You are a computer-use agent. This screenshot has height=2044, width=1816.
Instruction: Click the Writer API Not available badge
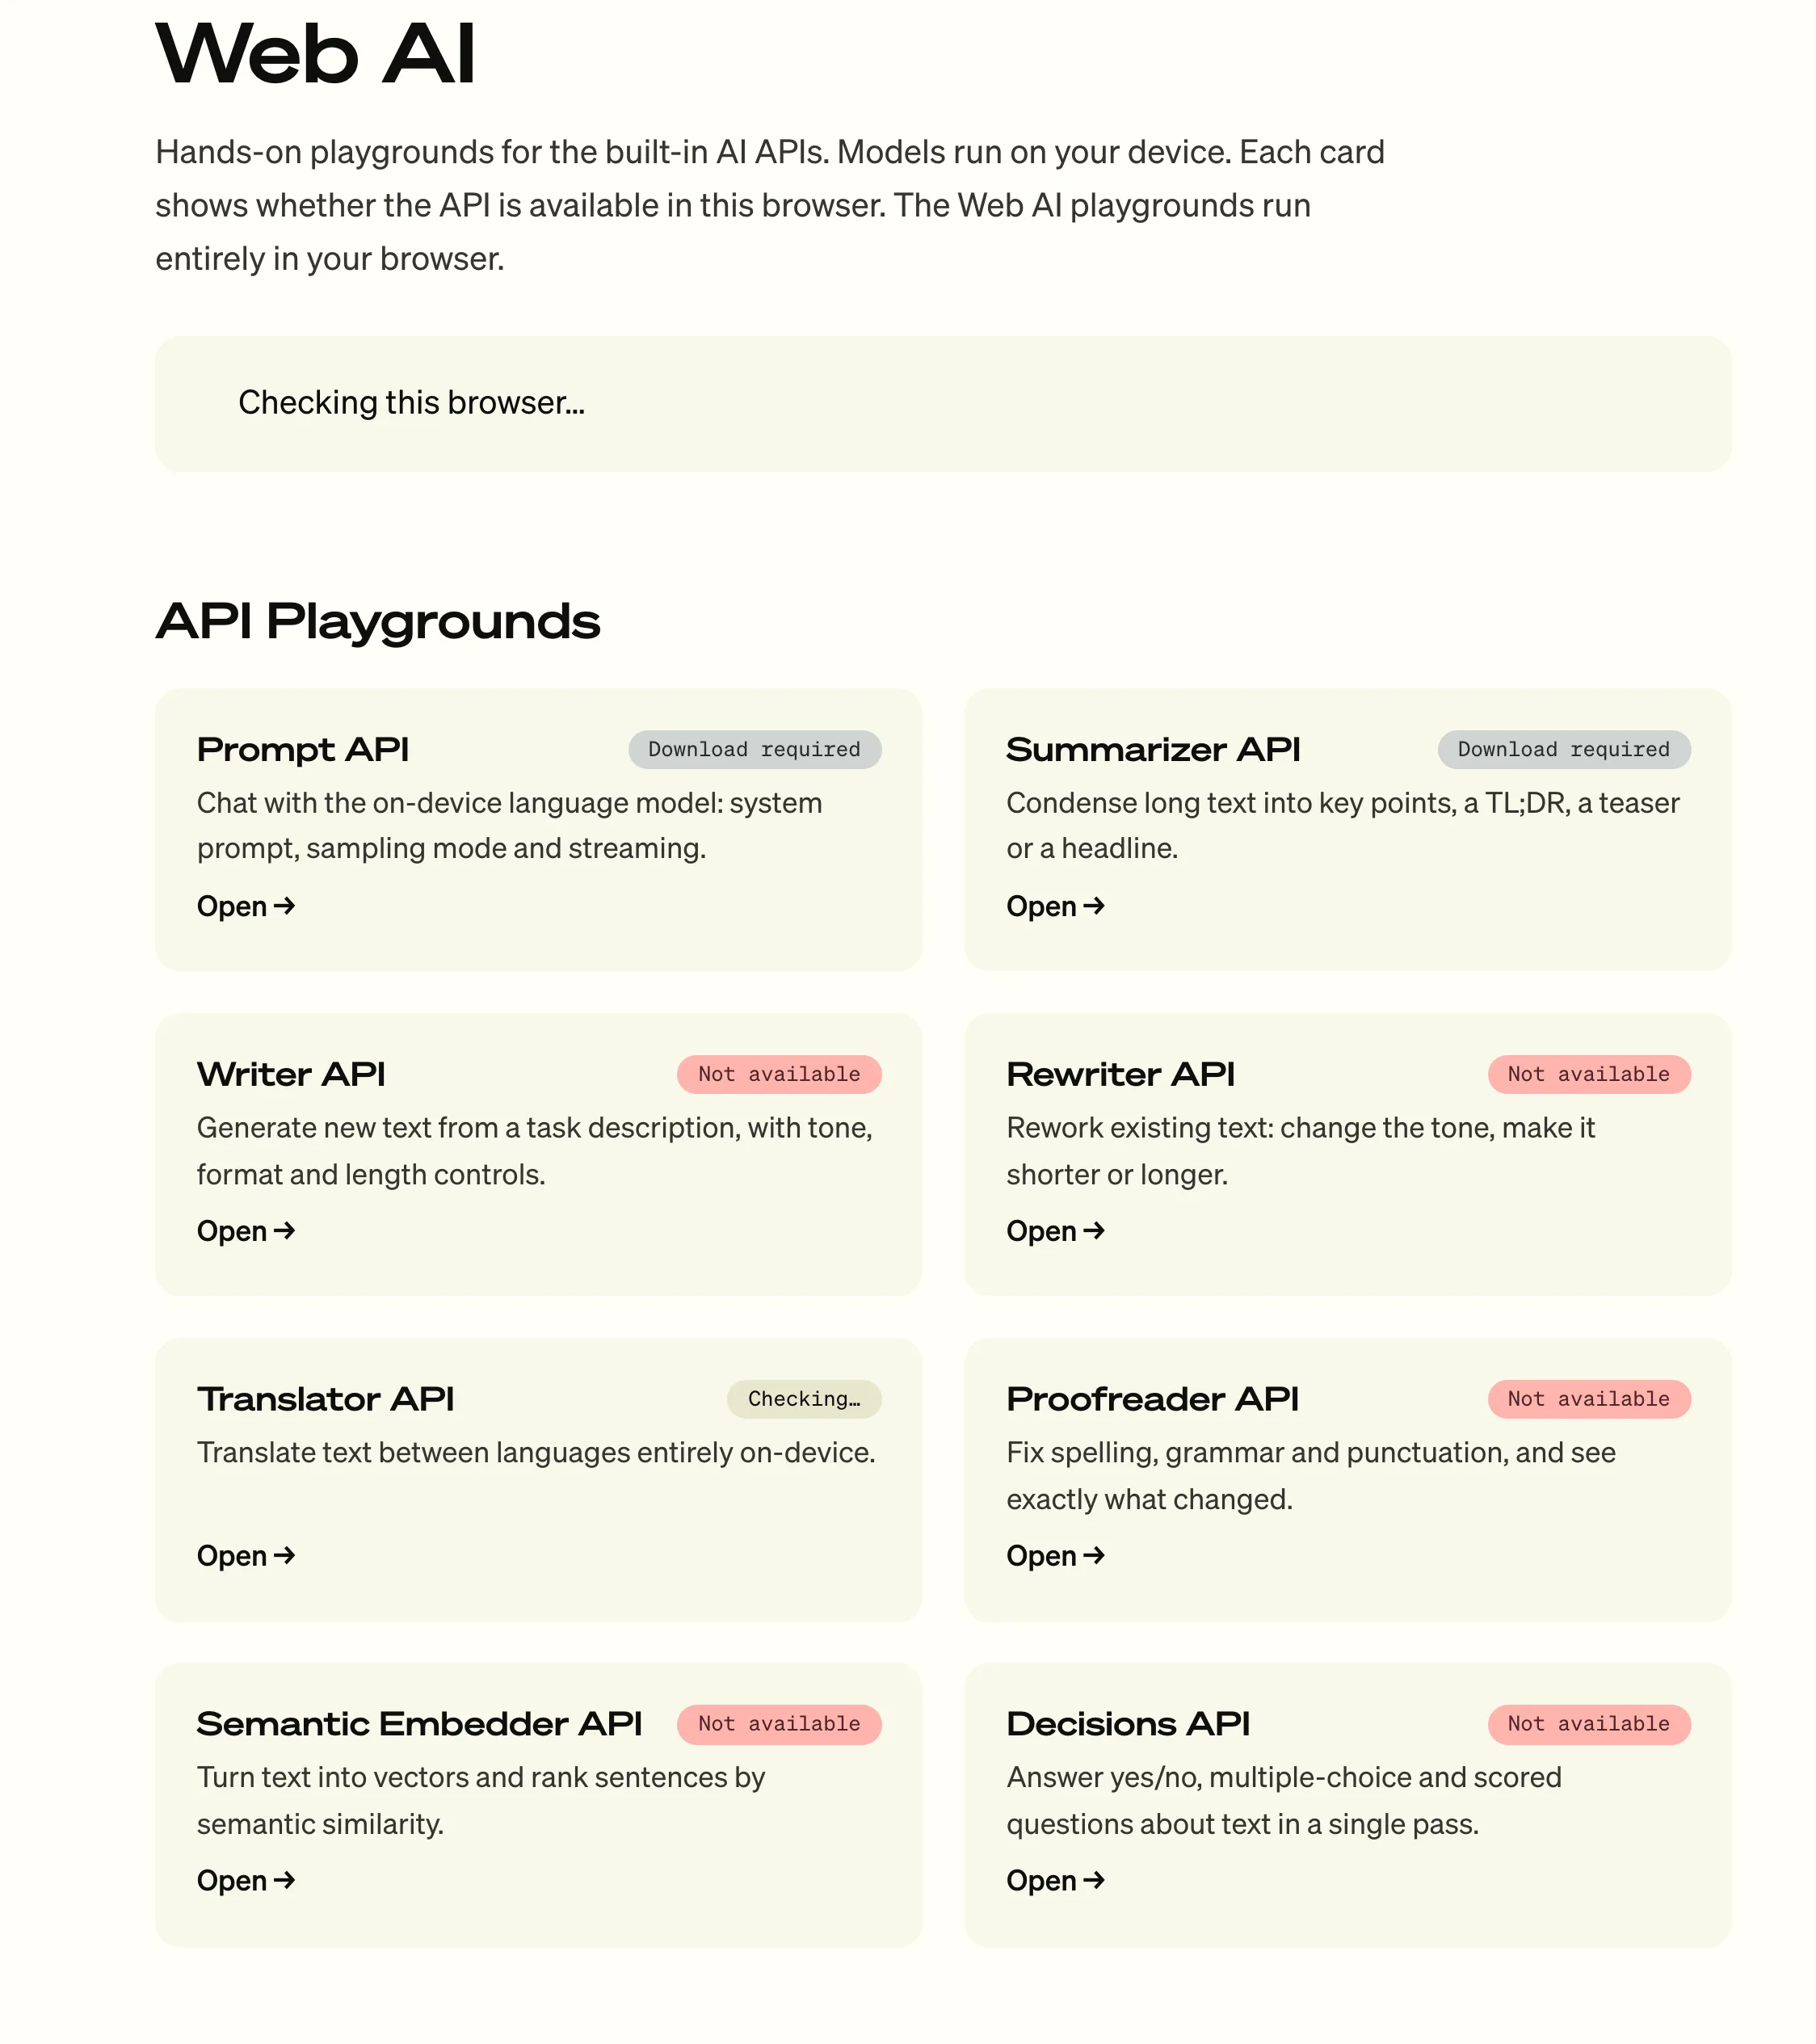pos(779,1075)
